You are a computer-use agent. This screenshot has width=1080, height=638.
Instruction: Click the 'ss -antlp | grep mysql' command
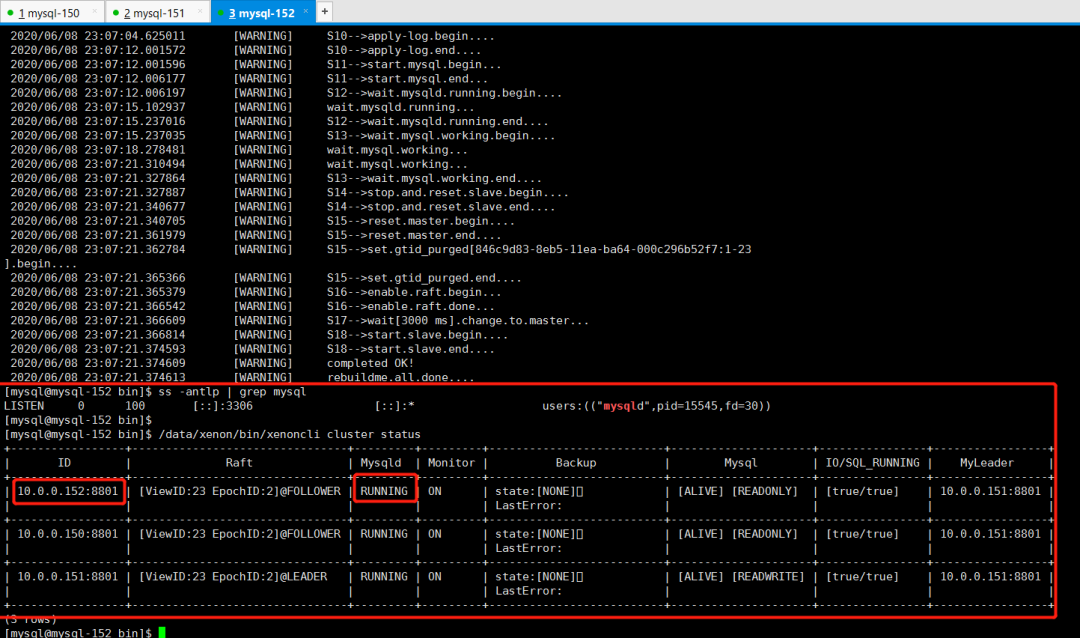[x=232, y=391]
